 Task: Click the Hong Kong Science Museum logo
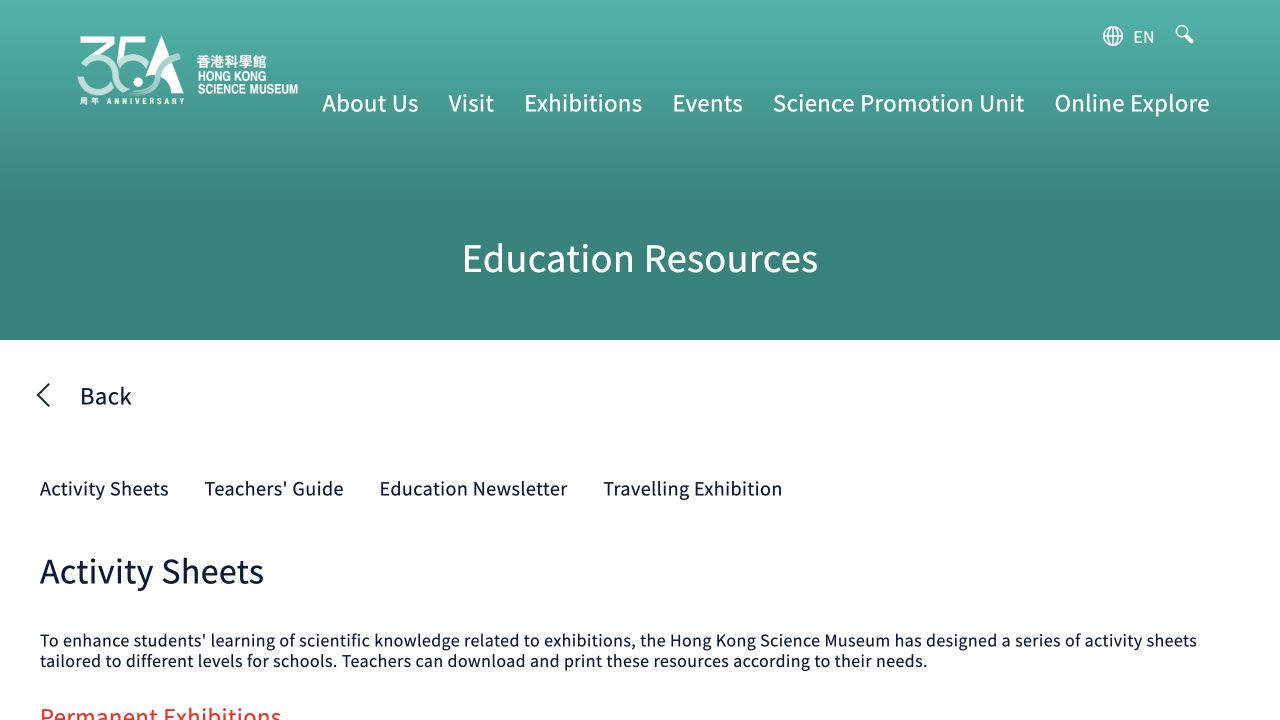pos(188,70)
